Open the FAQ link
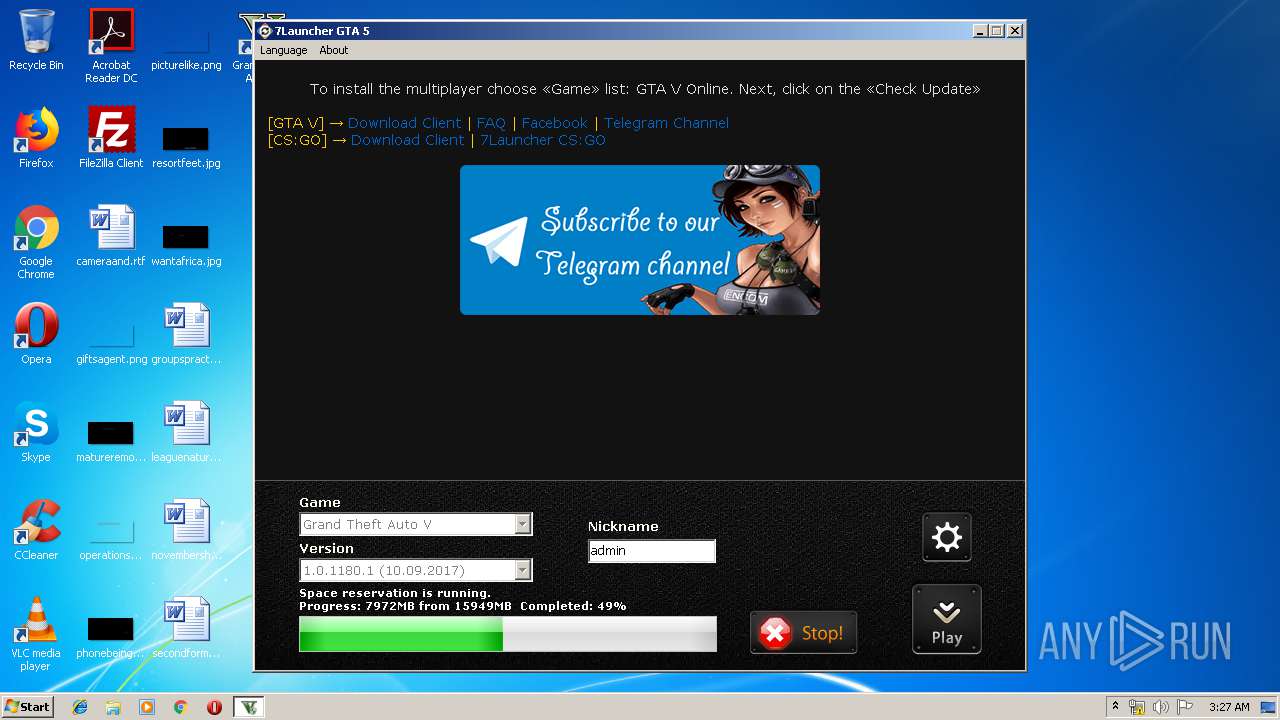Viewport: 1280px width, 720px height. click(x=491, y=123)
